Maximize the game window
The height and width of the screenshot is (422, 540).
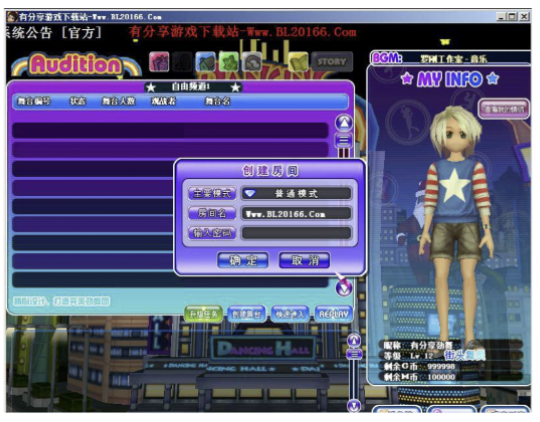pos(512,16)
